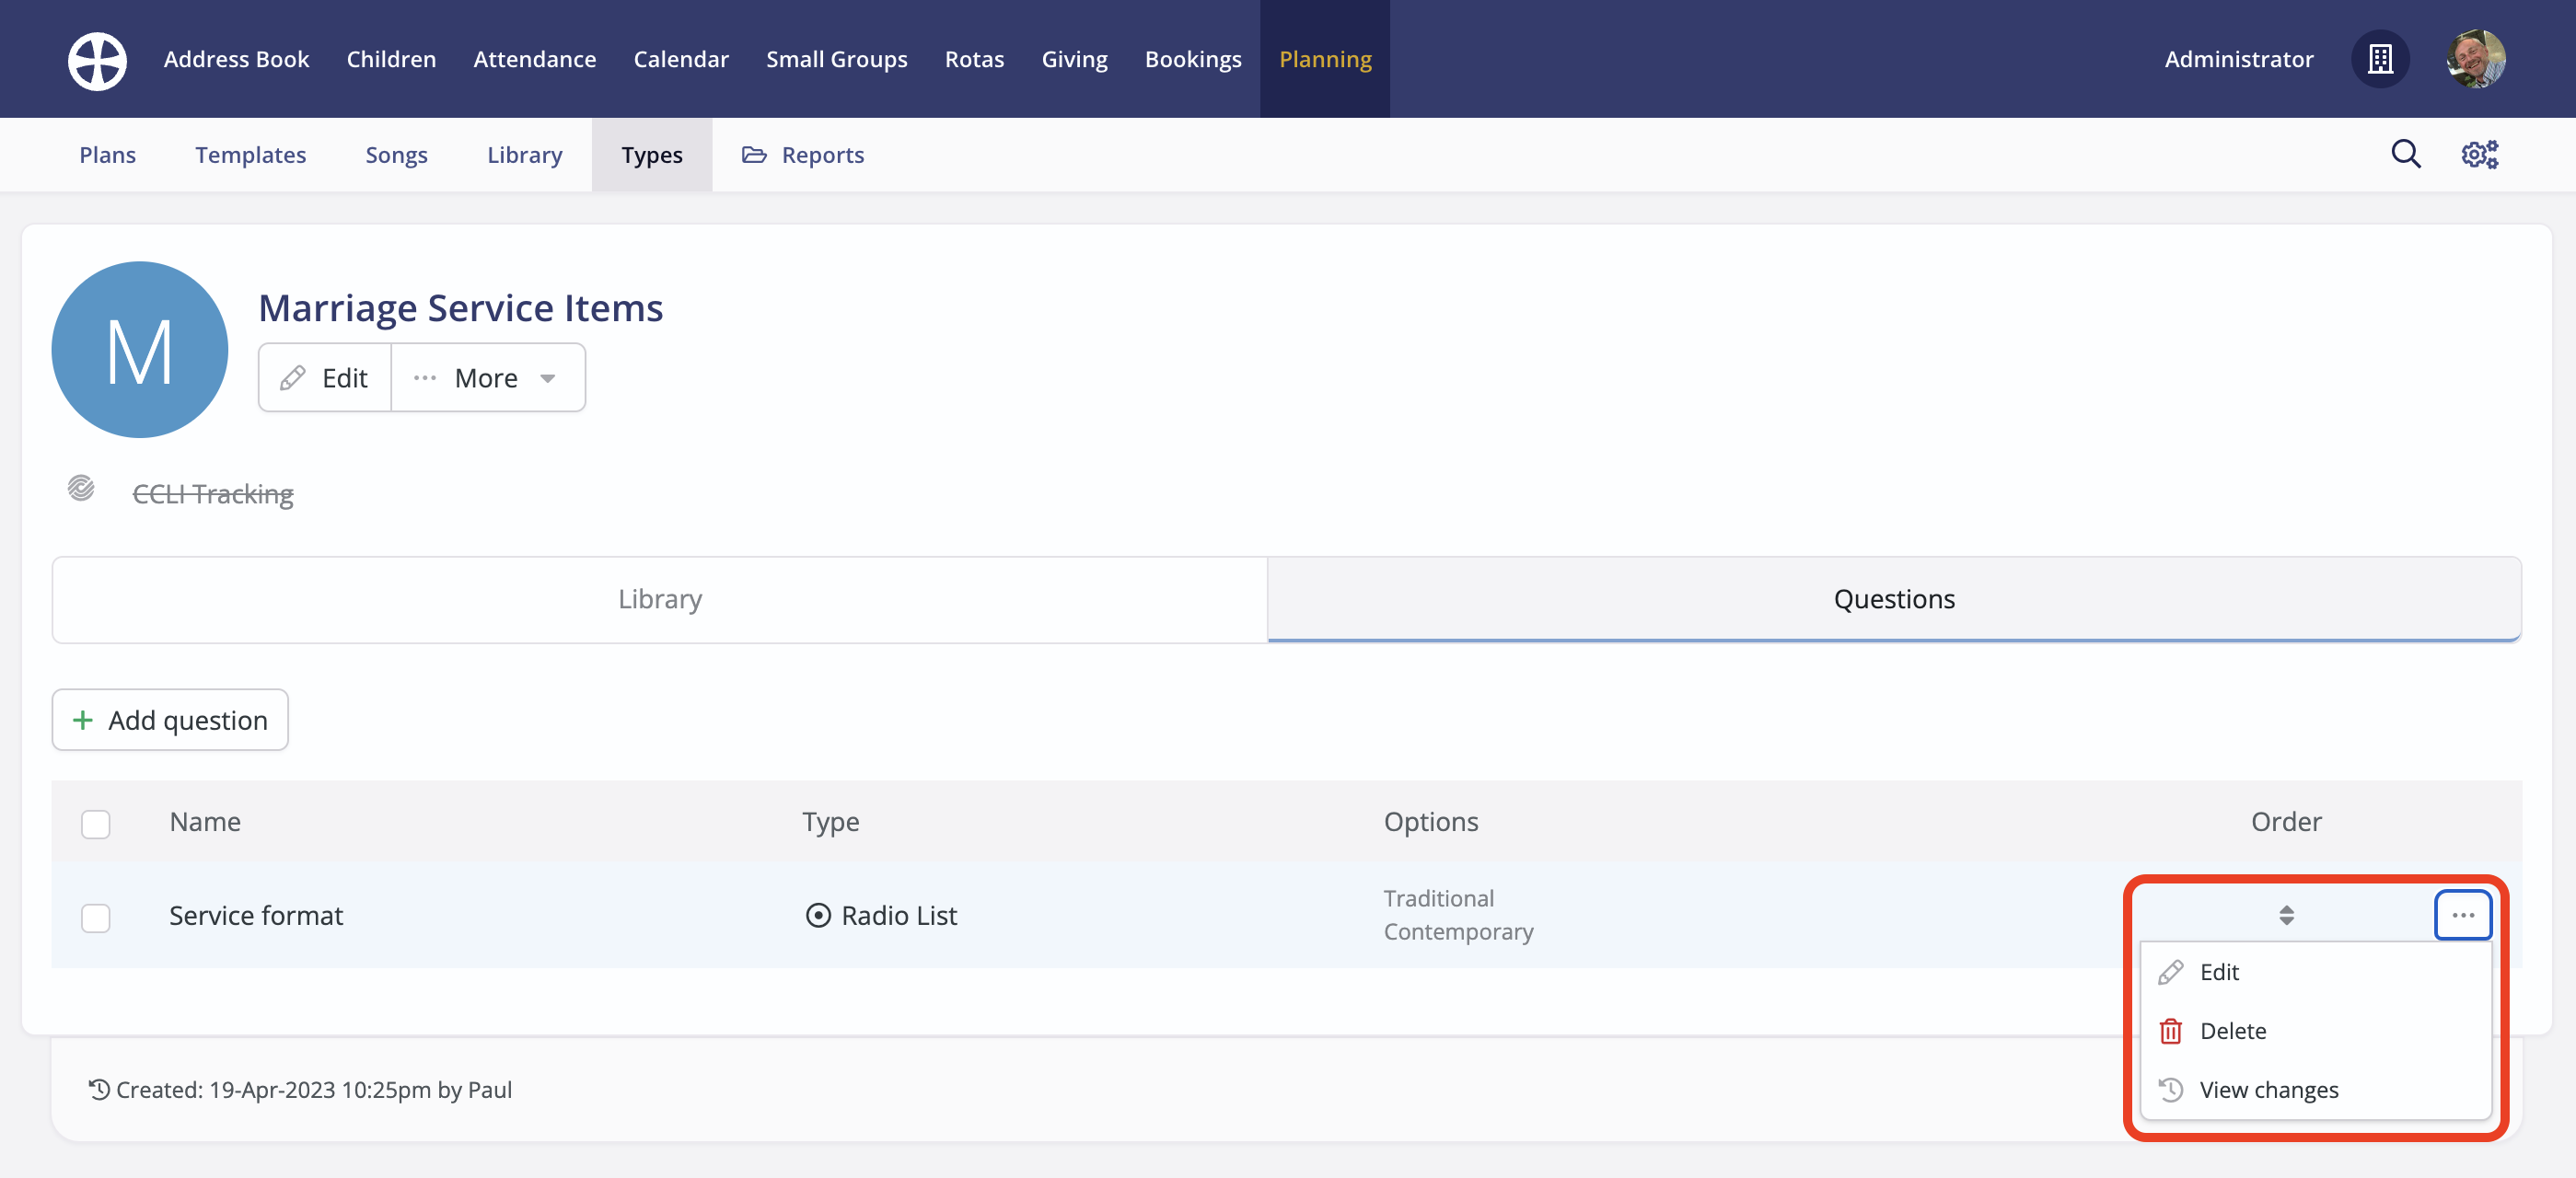Click the CCLI Tracking swirl icon

pyautogui.click(x=81, y=489)
